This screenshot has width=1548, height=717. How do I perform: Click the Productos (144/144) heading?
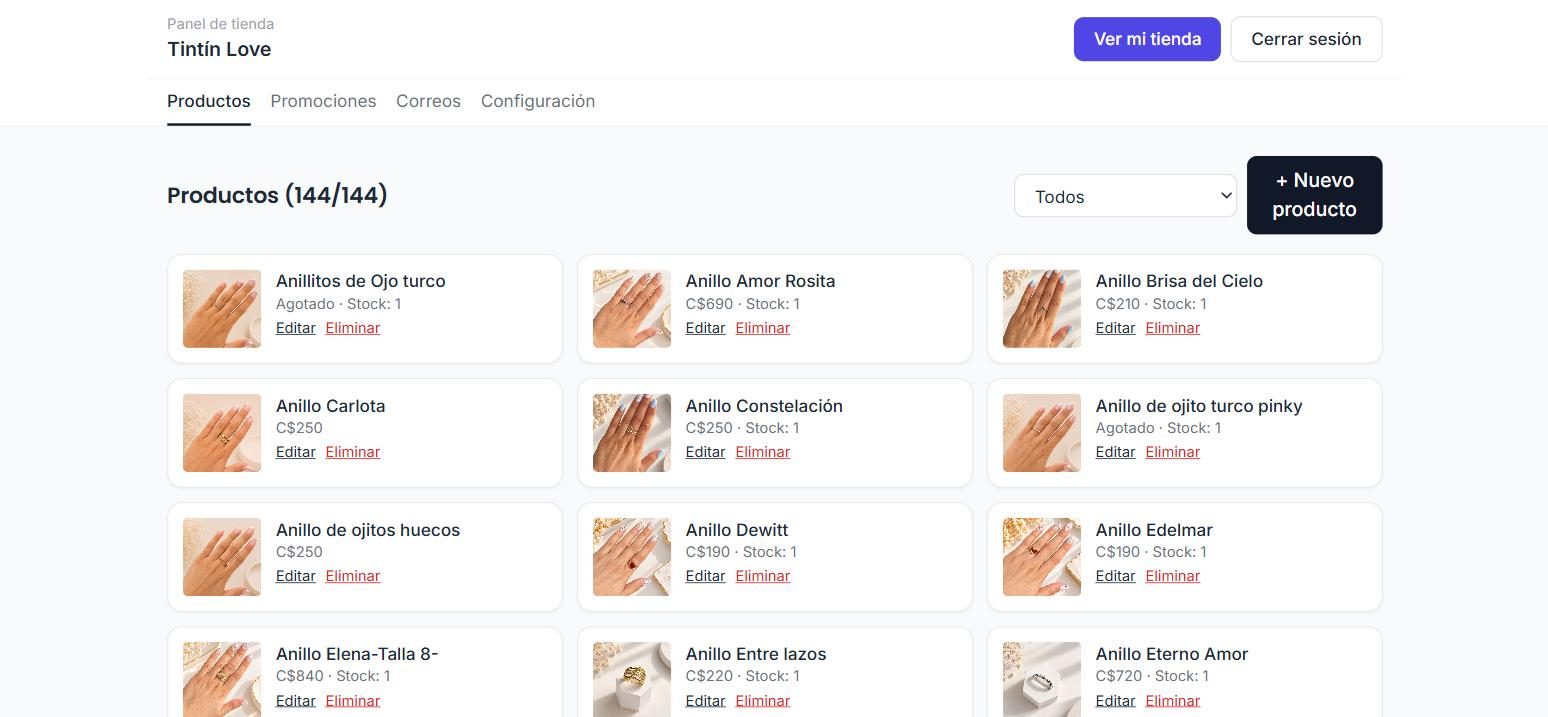click(277, 195)
